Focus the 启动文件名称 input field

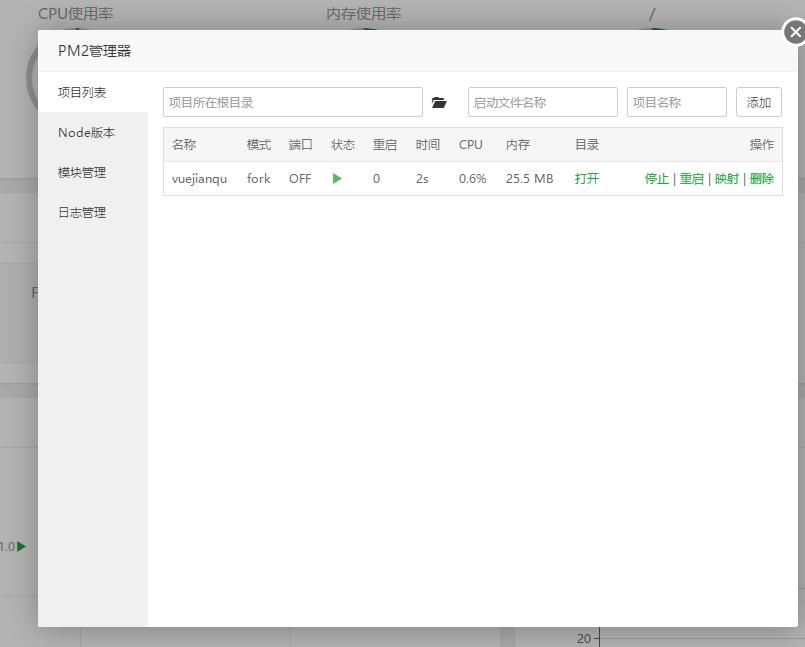(543, 102)
